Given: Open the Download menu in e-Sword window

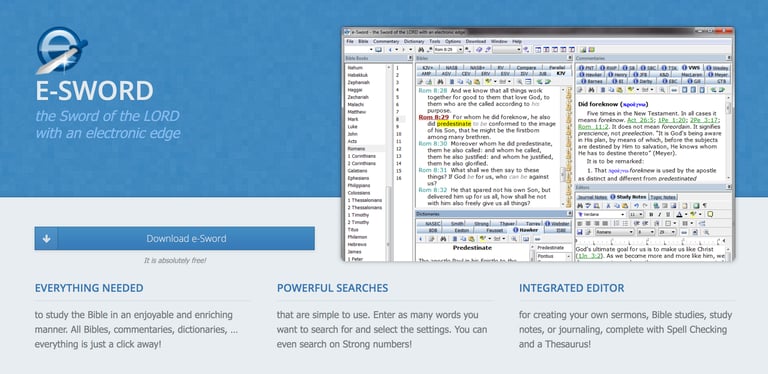Looking at the screenshot, I should click(x=476, y=42).
